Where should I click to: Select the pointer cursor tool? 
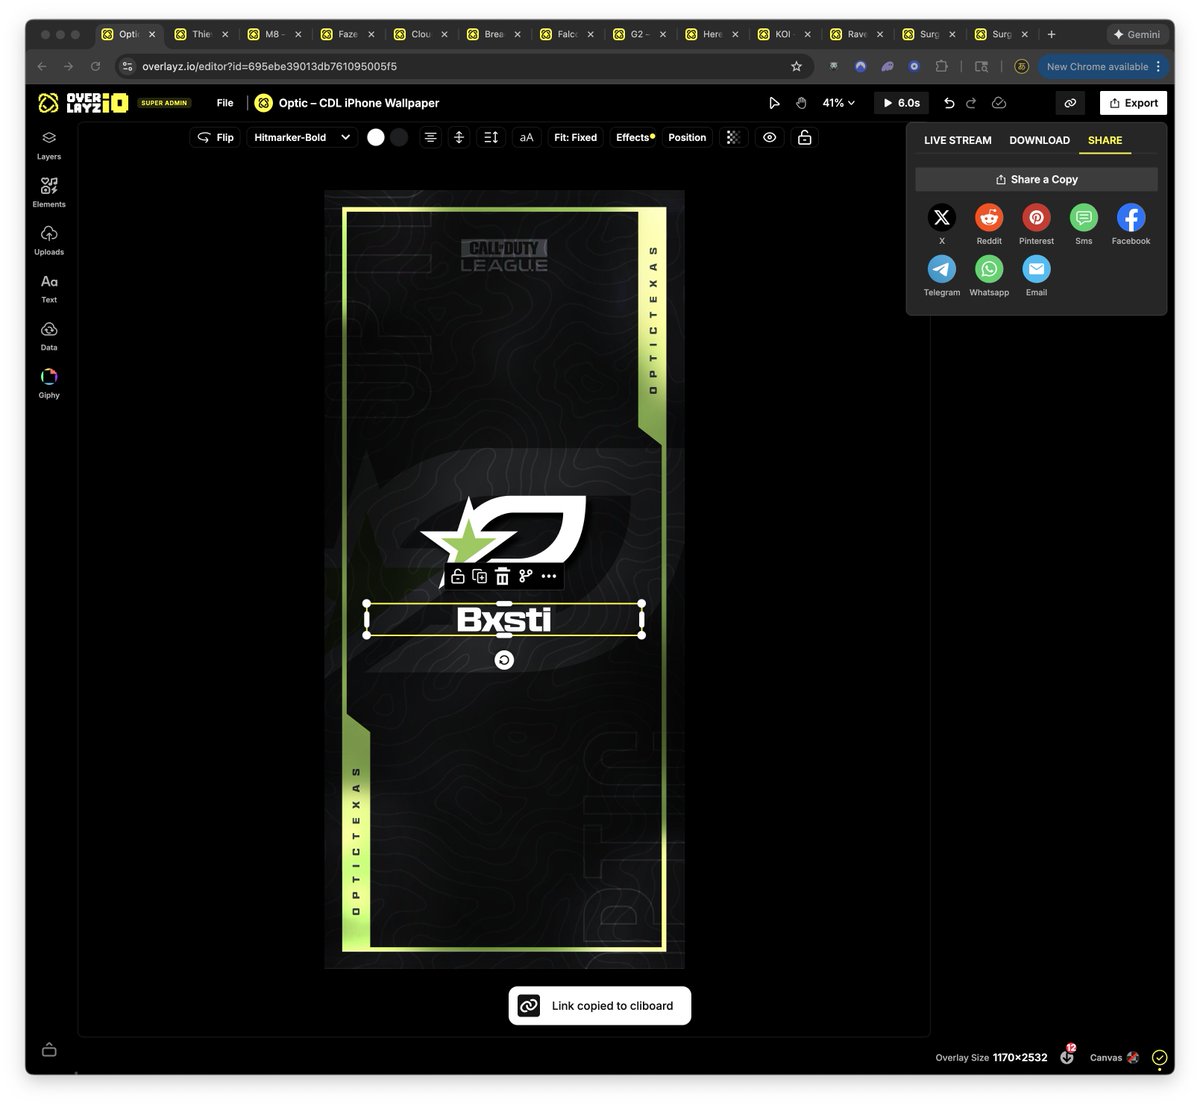774,103
